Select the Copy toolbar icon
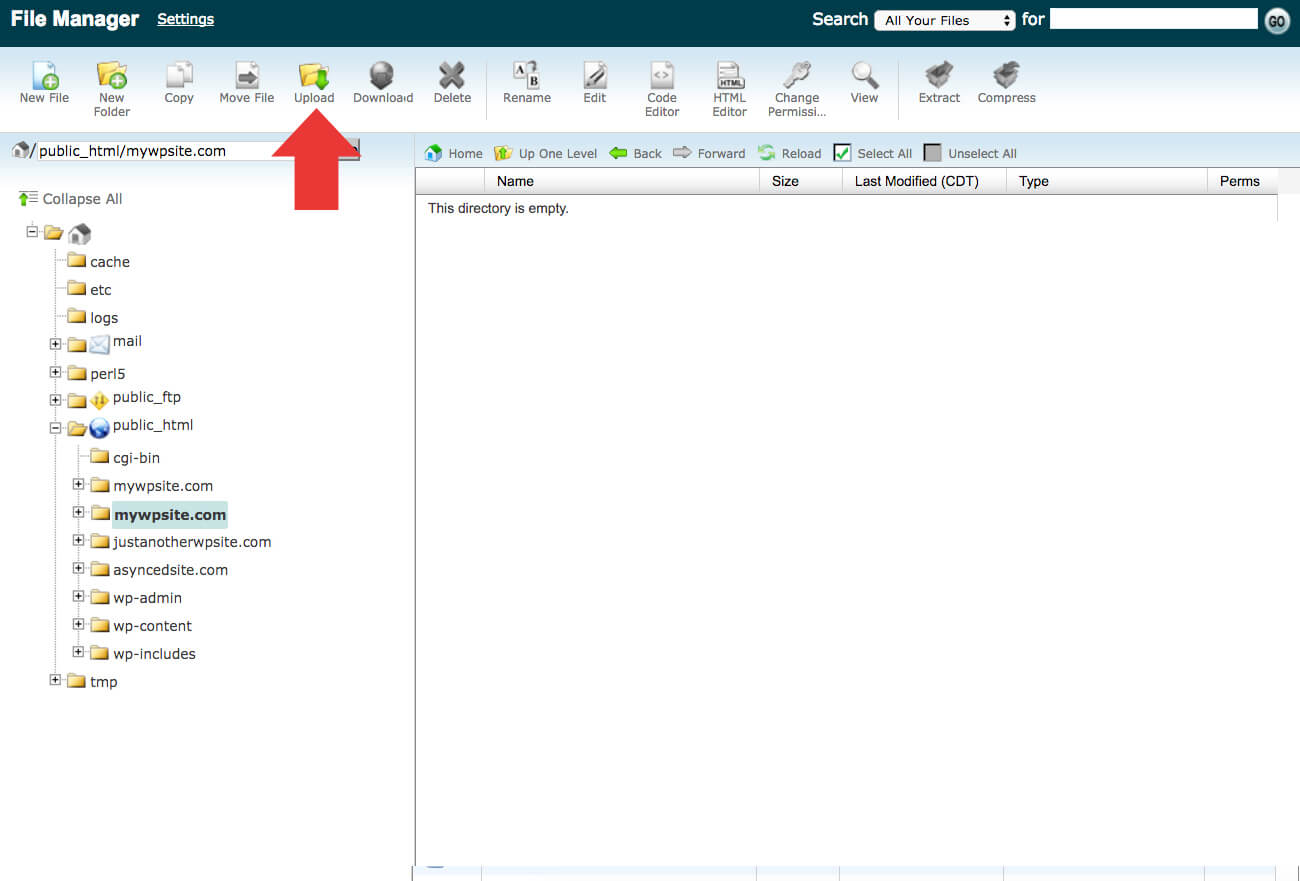Viewport: 1300px width, 881px height. click(x=179, y=82)
